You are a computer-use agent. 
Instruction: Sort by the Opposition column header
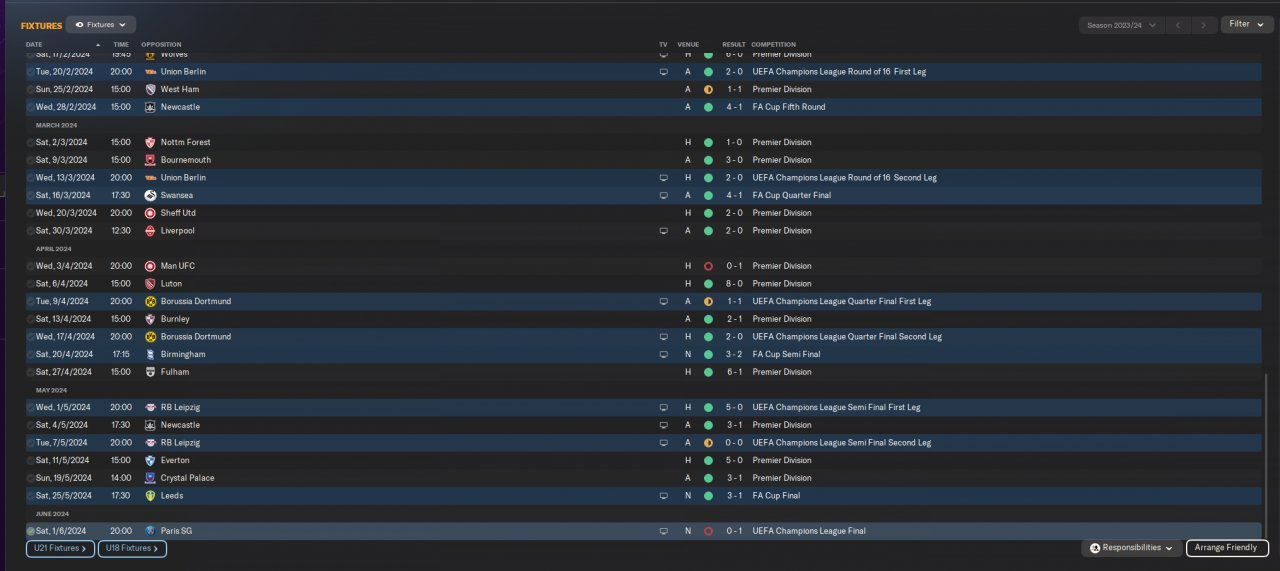[161, 45]
